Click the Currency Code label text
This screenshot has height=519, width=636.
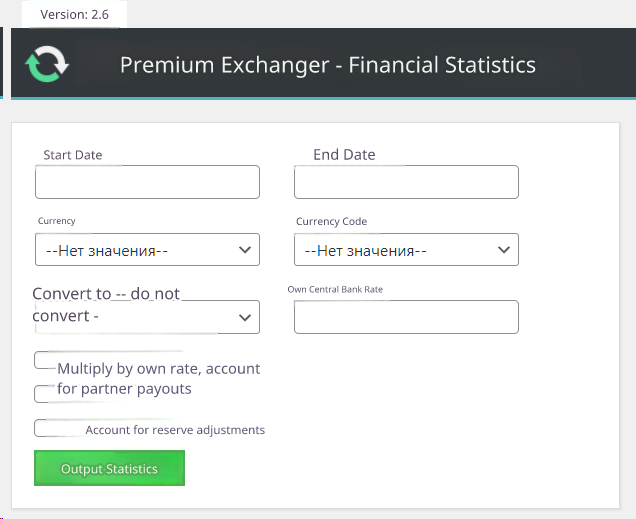coord(331,222)
